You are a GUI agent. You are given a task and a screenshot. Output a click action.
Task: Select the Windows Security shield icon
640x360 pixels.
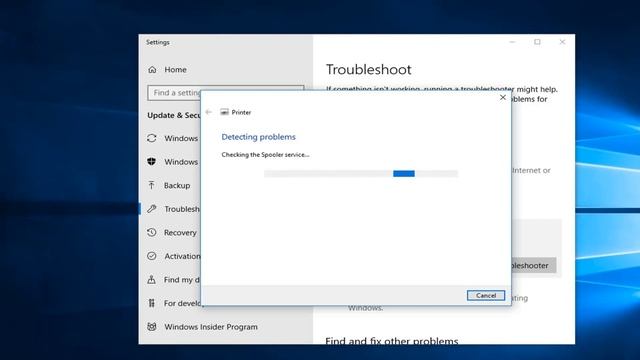151,162
